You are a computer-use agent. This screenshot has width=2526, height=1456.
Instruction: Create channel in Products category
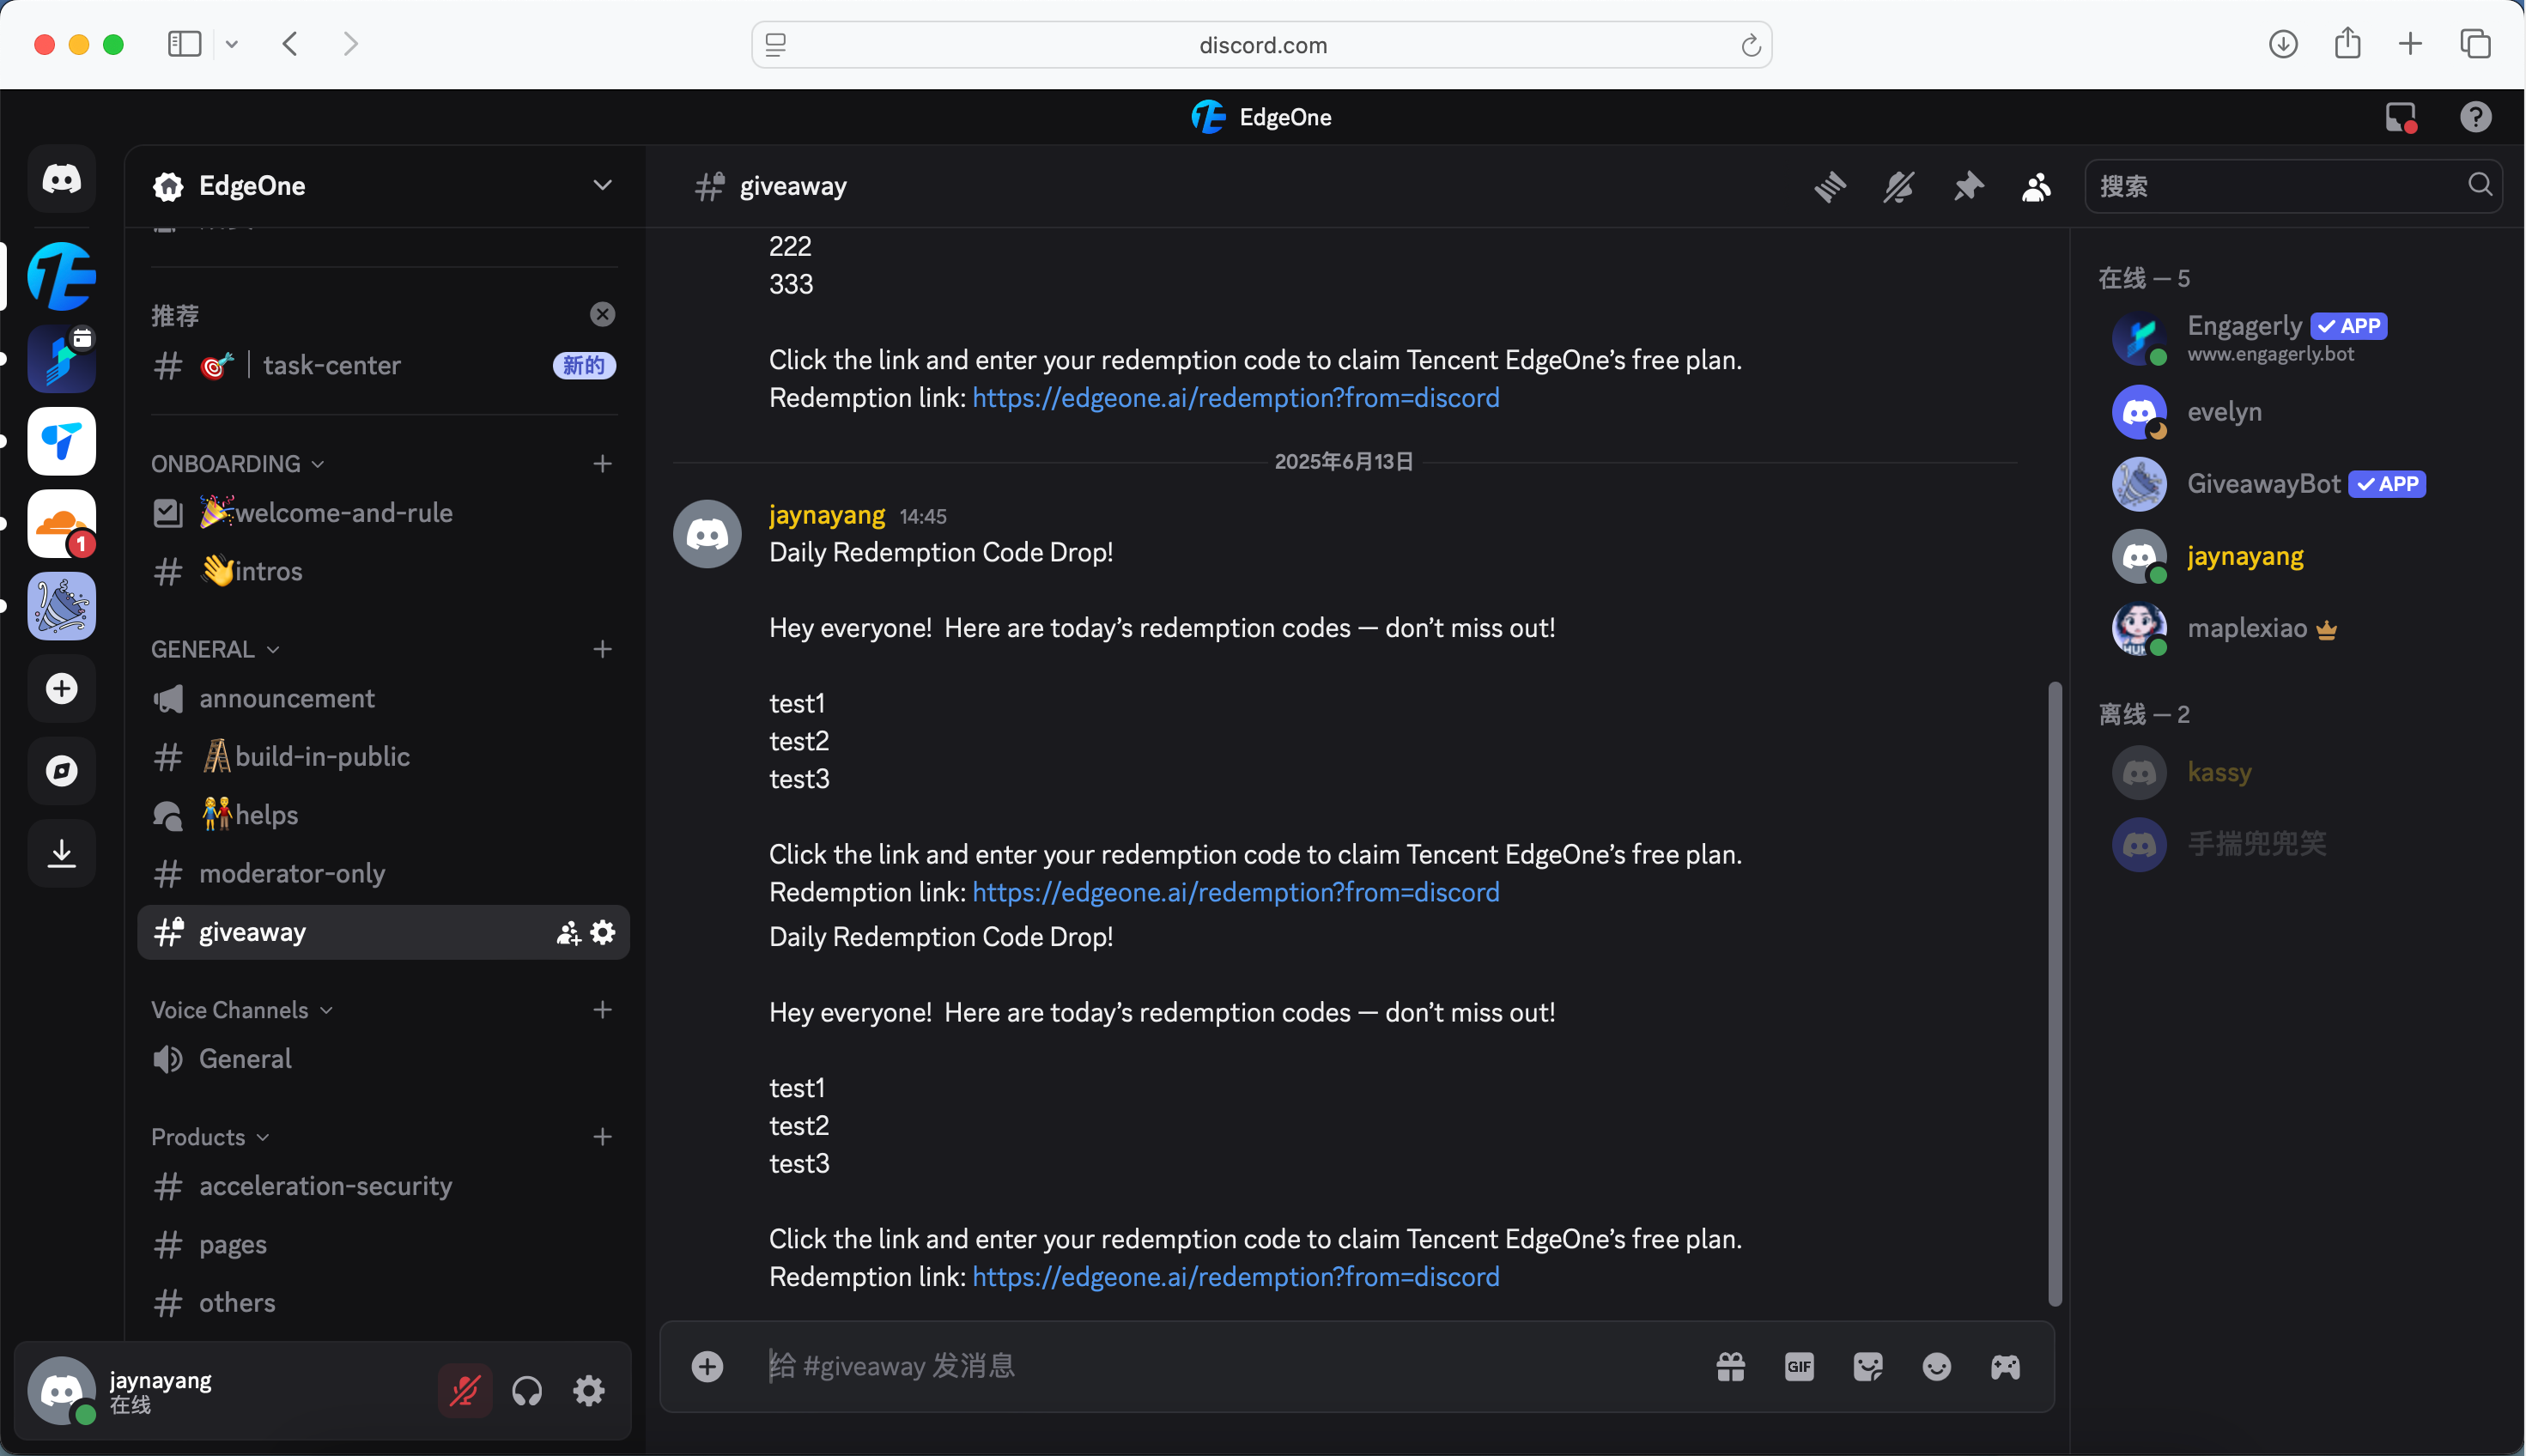[x=602, y=1137]
